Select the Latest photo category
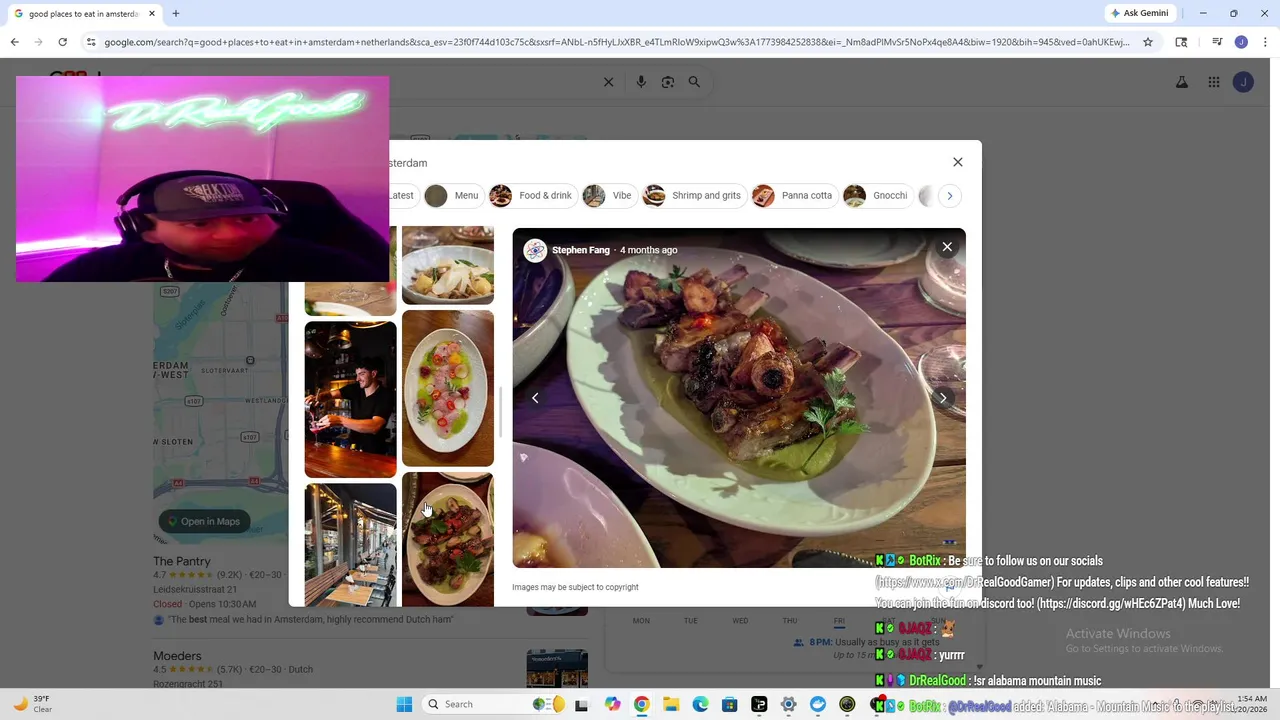The width and height of the screenshot is (1280, 720). [401, 196]
